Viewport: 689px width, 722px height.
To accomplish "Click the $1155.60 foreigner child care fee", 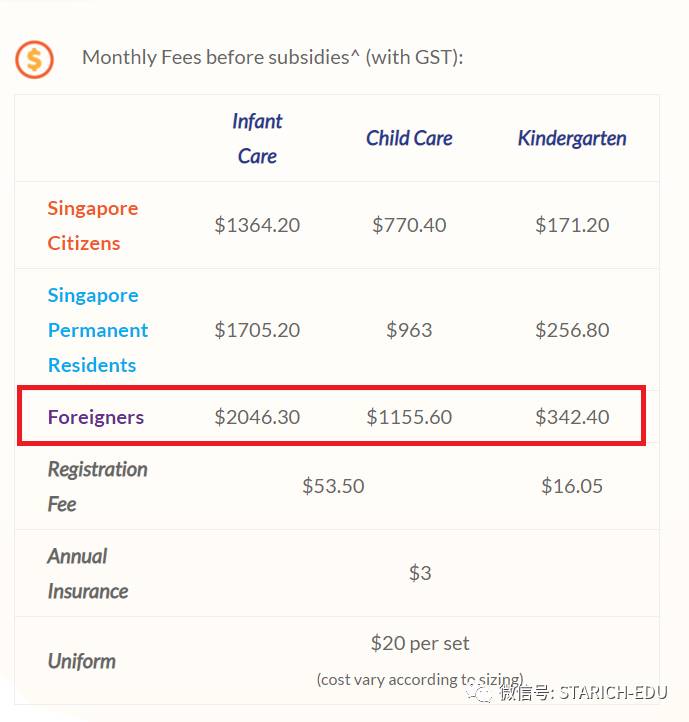I will coord(409,417).
